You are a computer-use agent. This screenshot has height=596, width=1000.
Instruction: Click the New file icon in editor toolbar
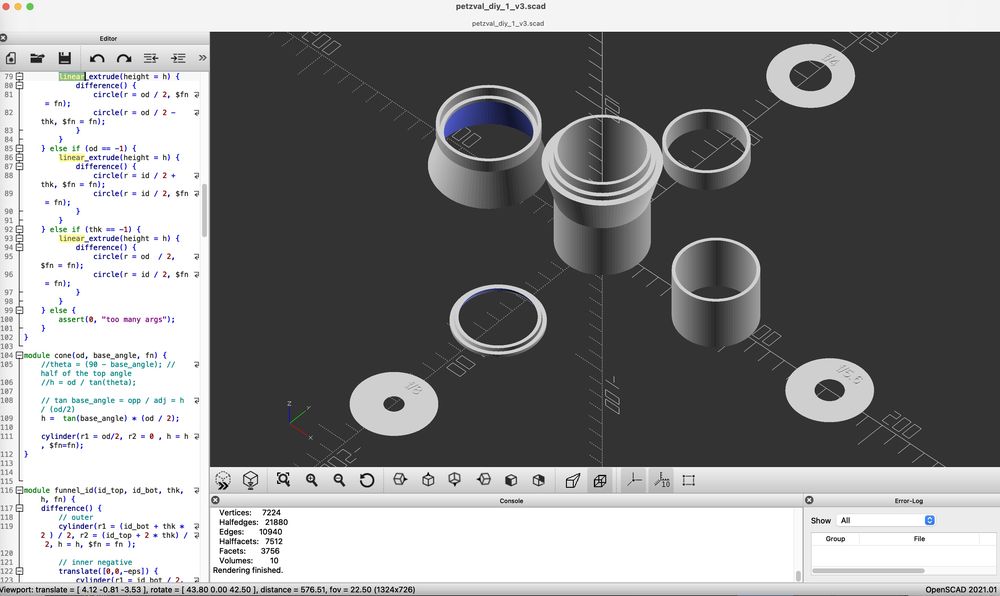[x=11, y=58]
